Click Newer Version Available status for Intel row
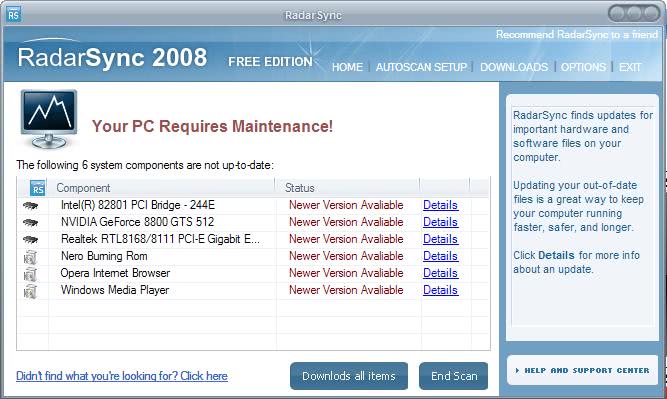The image size is (667, 399). 346,205
